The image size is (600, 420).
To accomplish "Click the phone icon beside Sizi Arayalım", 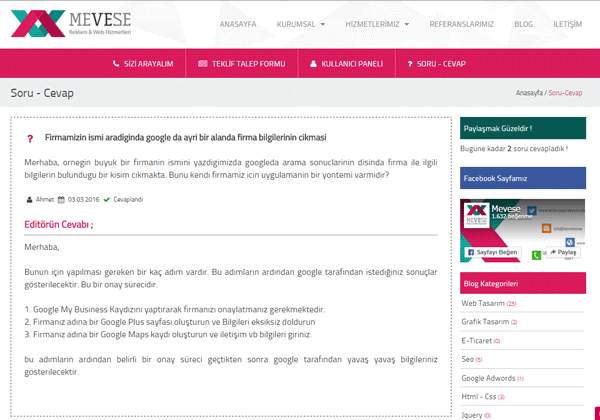I will coord(116,63).
